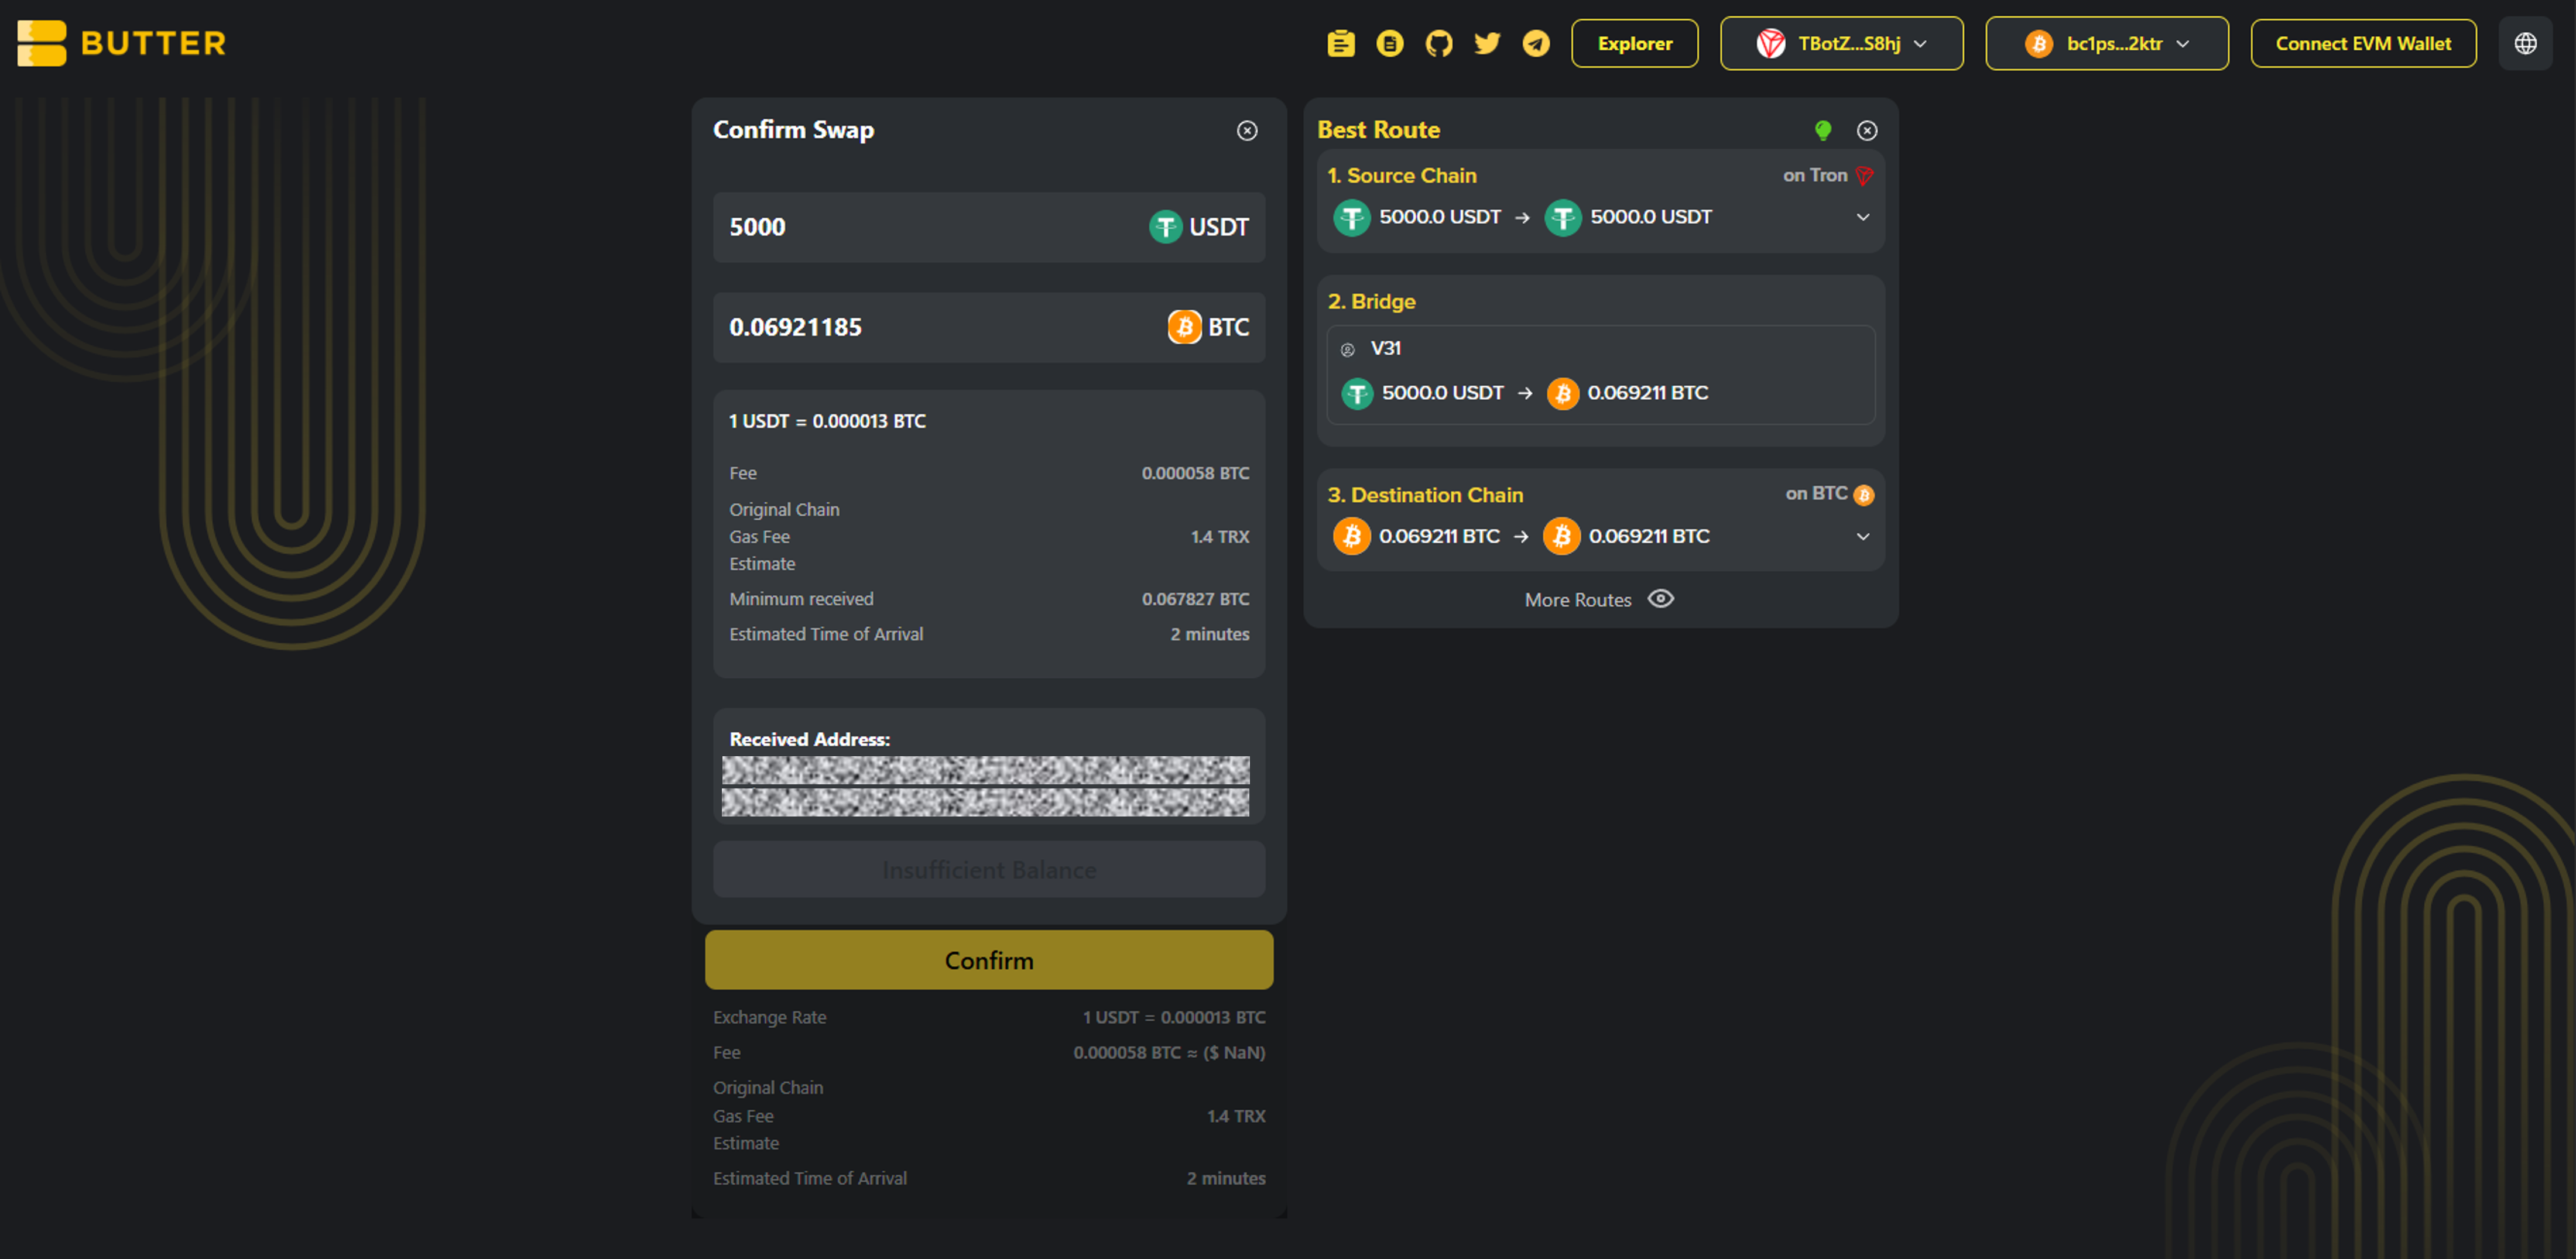Click the Minimum received value 0.067827 BTC
The image size is (2576, 1259).
pos(1195,598)
